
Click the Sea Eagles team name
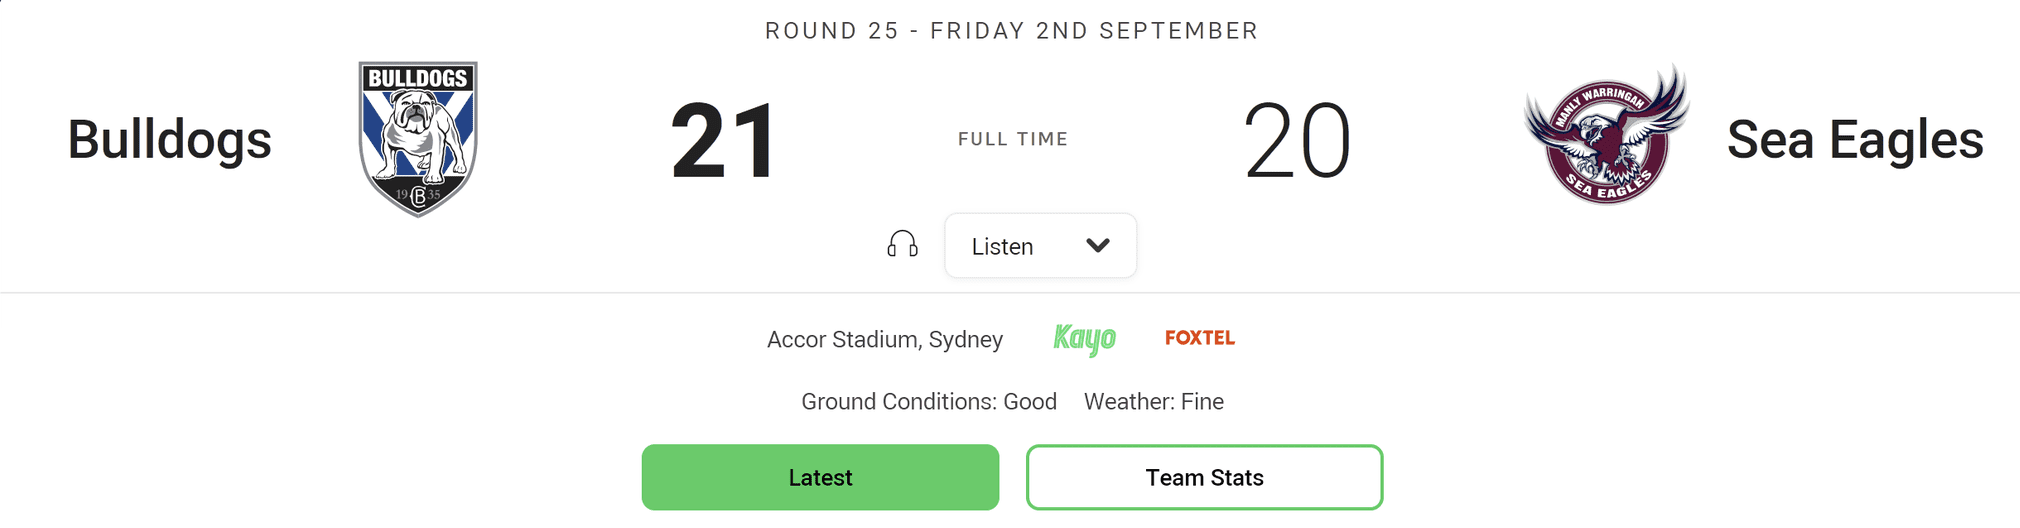[x=1855, y=139]
